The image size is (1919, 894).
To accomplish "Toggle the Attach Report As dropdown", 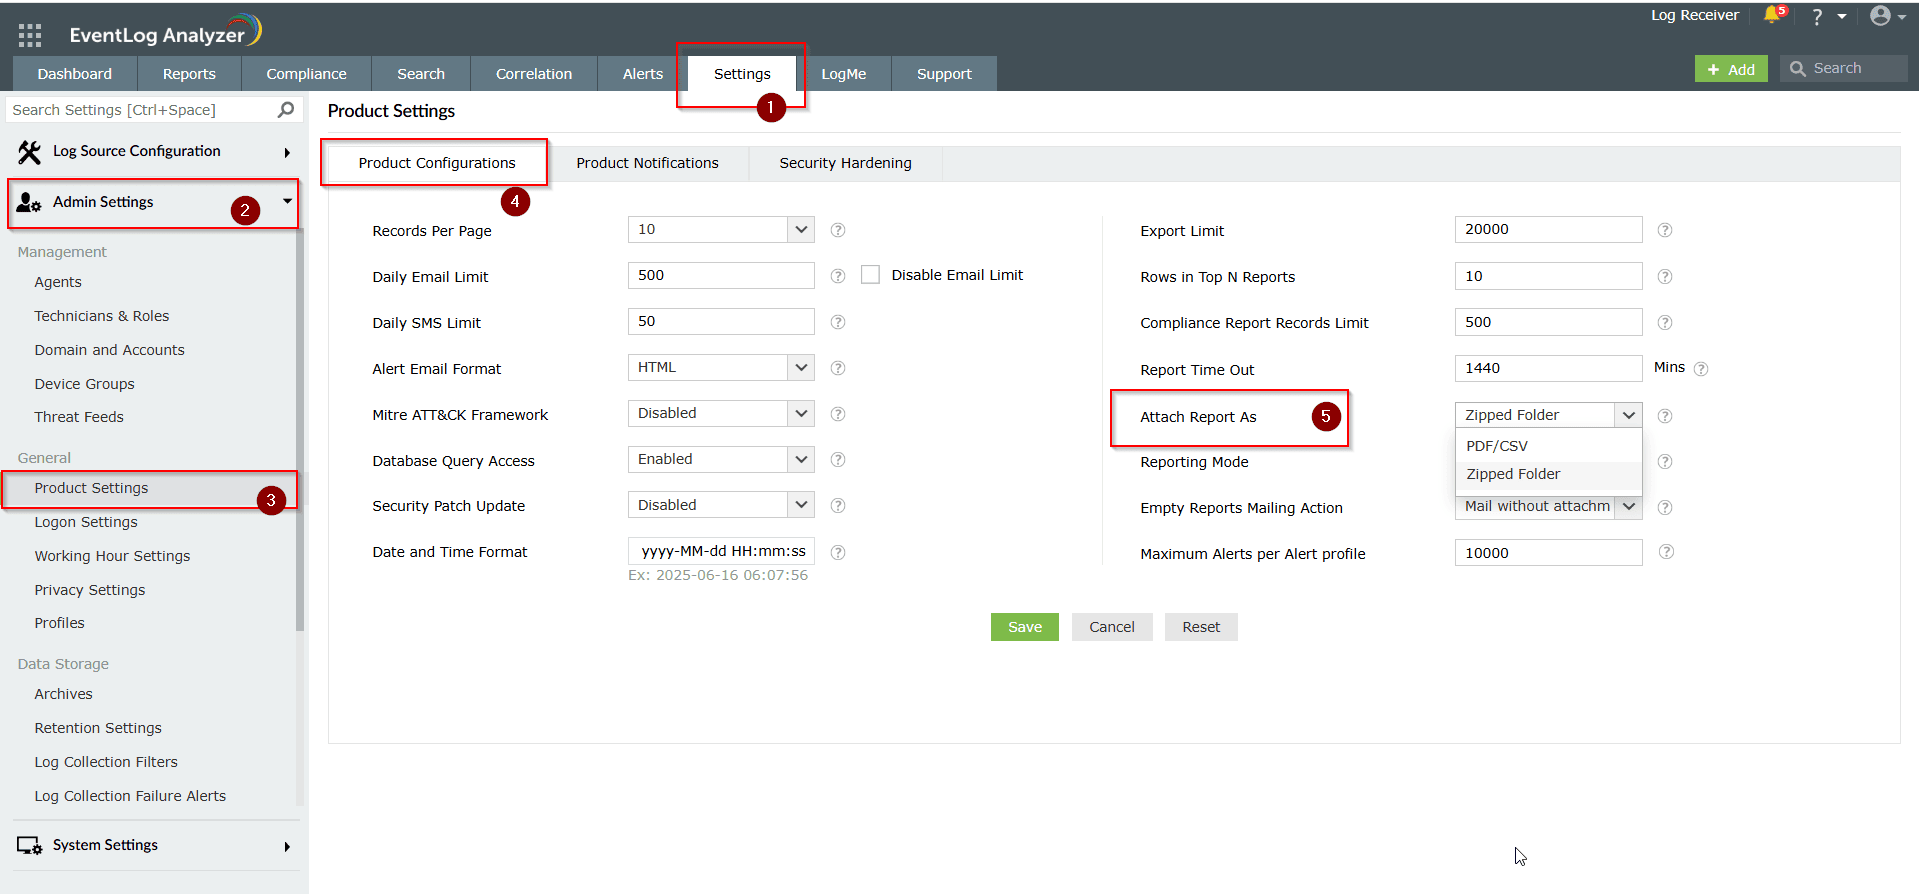I will click(x=1548, y=415).
